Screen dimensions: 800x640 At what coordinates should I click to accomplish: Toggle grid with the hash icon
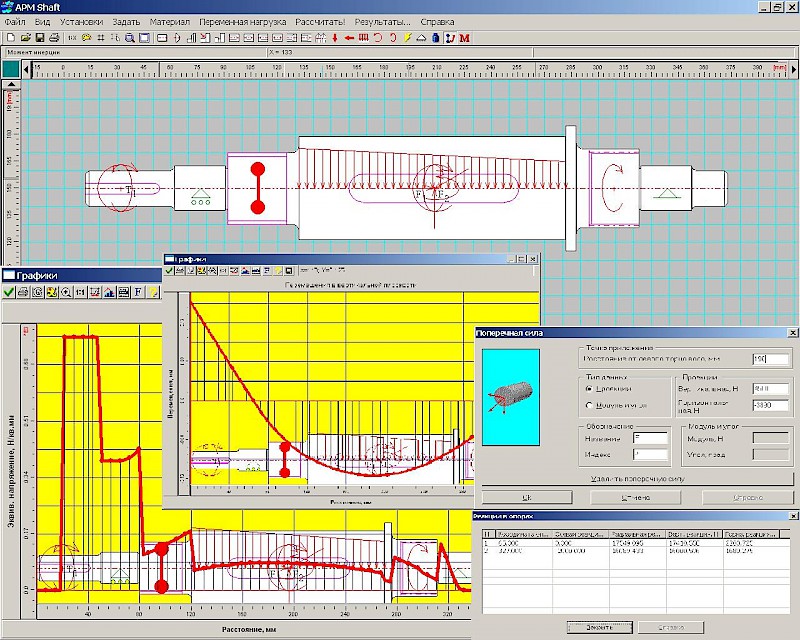pyautogui.click(x=101, y=38)
